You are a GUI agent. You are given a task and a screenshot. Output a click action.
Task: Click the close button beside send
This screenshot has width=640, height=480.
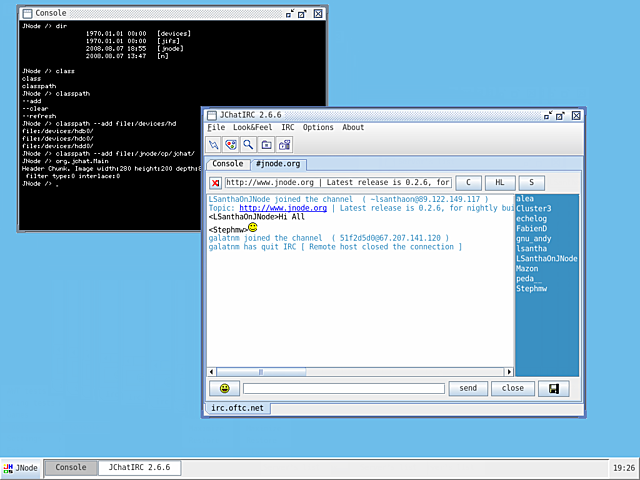(x=513, y=388)
